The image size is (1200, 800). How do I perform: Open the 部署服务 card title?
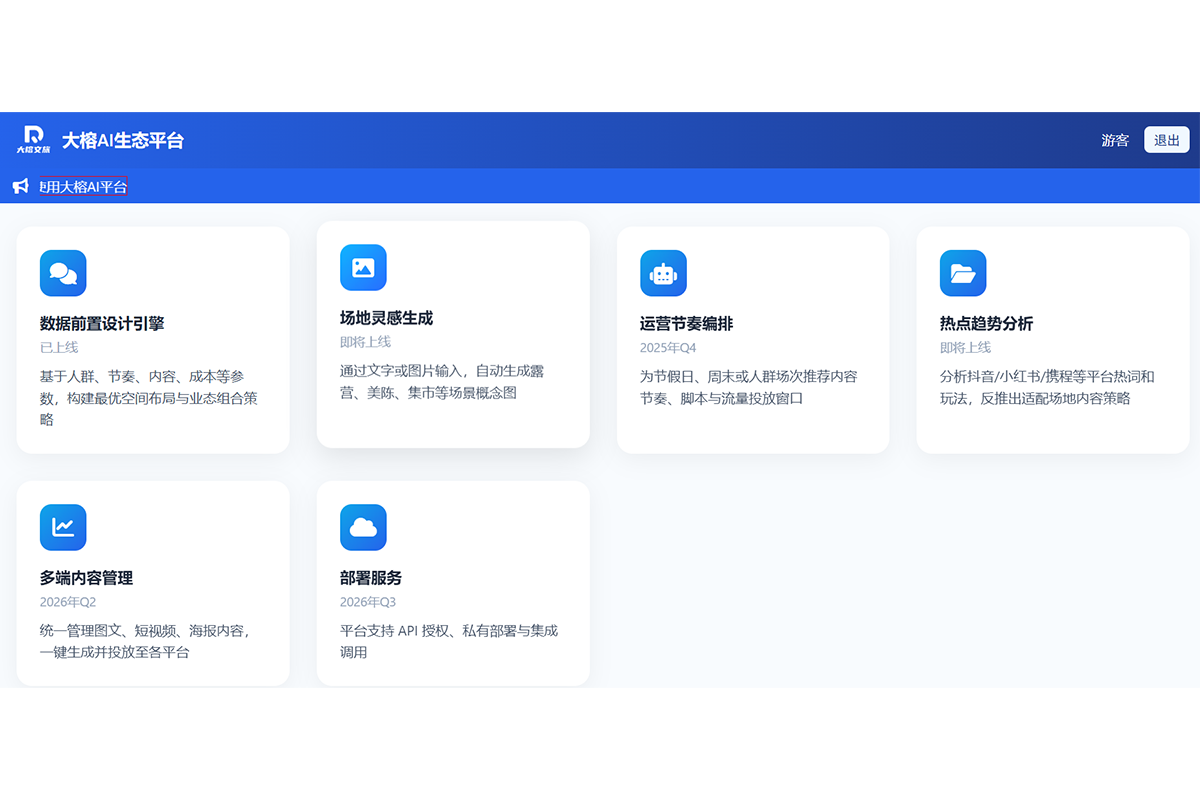[x=371, y=578]
